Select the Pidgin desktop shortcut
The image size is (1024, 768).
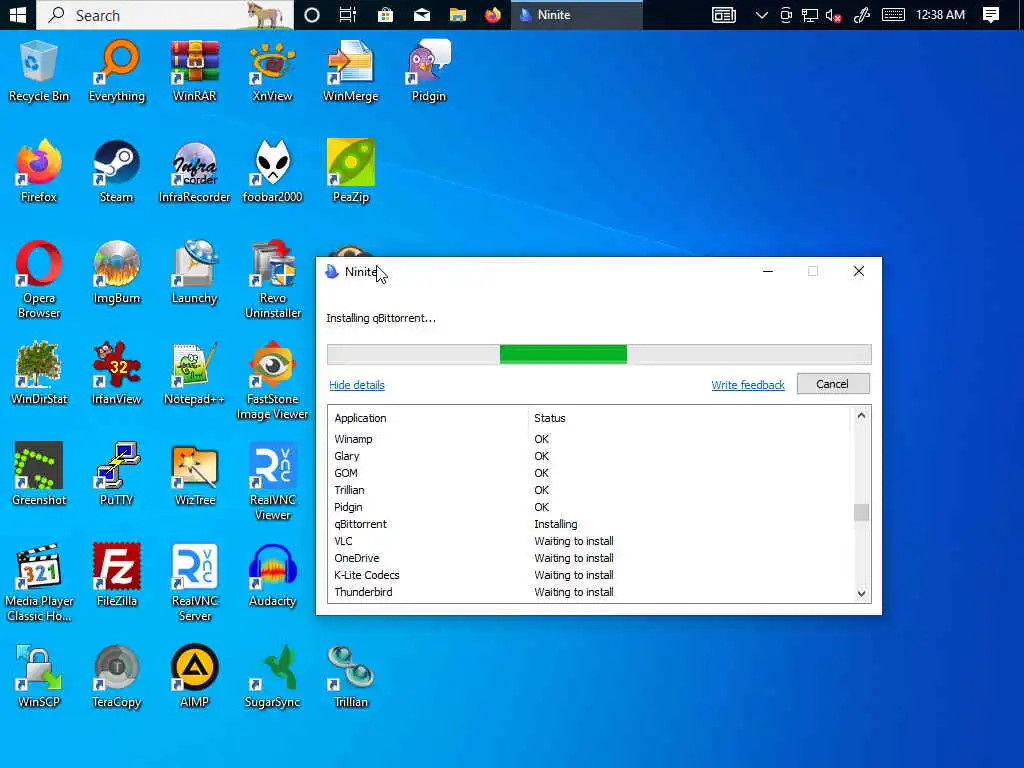pos(429,72)
